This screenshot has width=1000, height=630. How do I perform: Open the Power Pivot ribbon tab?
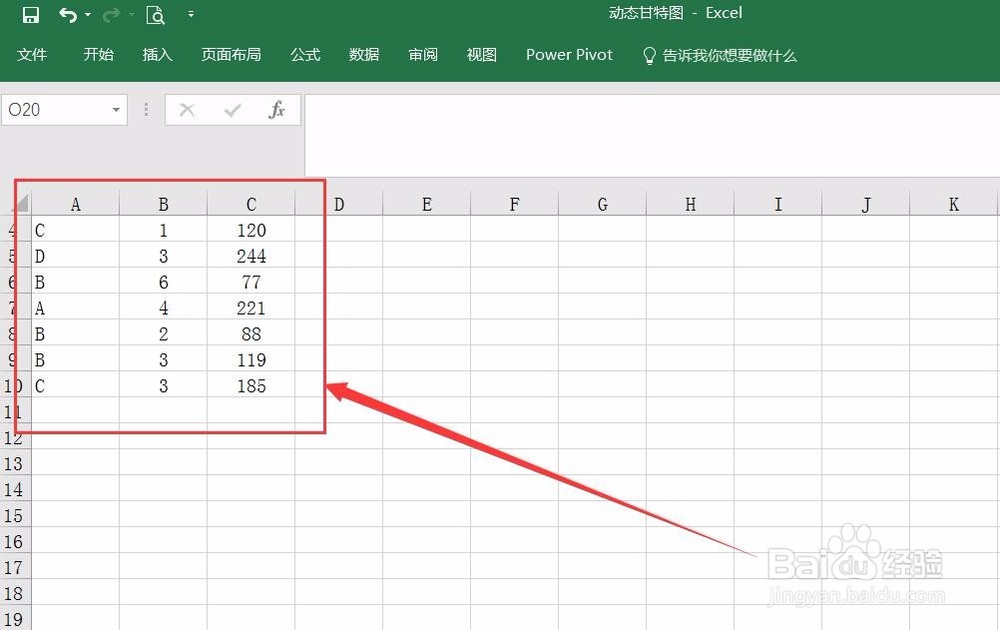[x=569, y=55]
